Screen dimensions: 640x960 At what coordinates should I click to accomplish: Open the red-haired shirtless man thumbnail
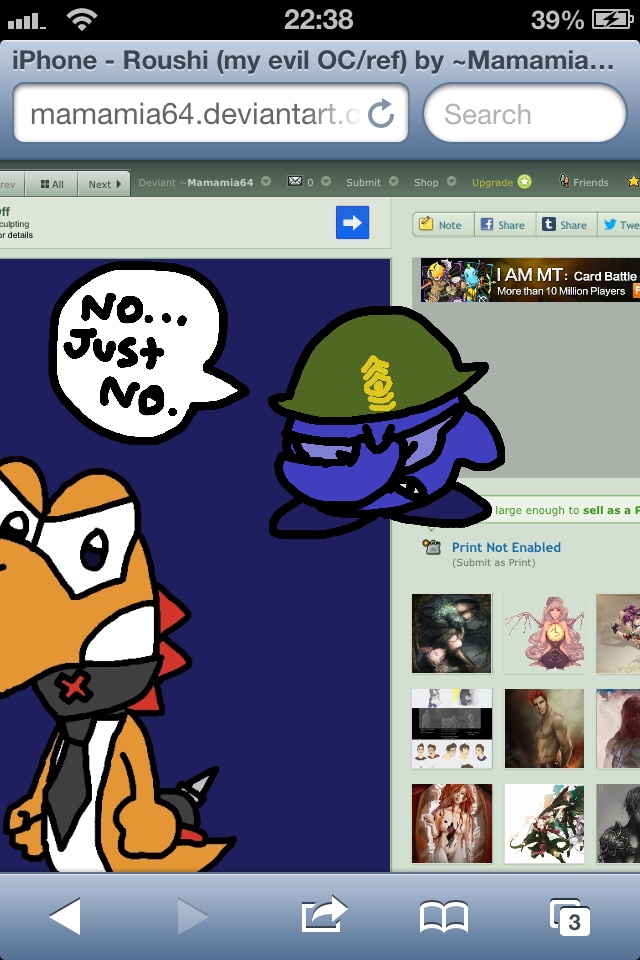click(544, 729)
